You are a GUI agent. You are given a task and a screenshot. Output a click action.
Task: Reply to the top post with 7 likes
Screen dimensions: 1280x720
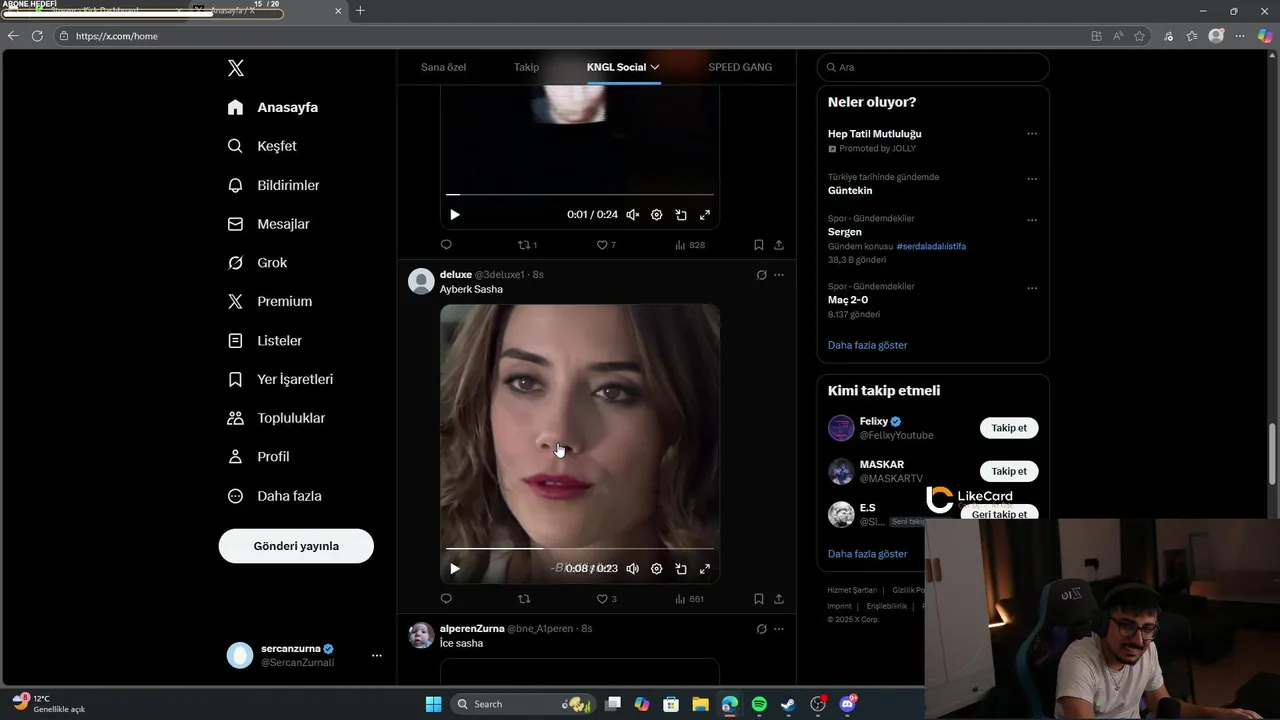pyautogui.click(x=446, y=245)
